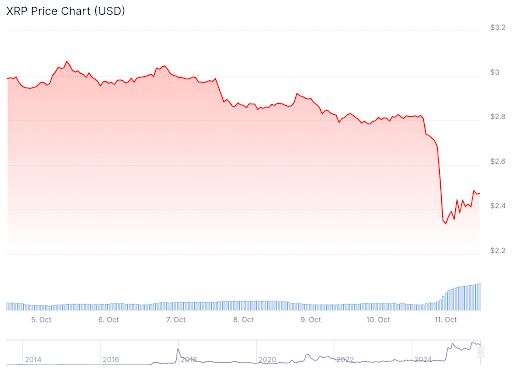Click the navigator range handle at right edge
Viewport: 512px width, 374px height.
[x=481, y=352]
